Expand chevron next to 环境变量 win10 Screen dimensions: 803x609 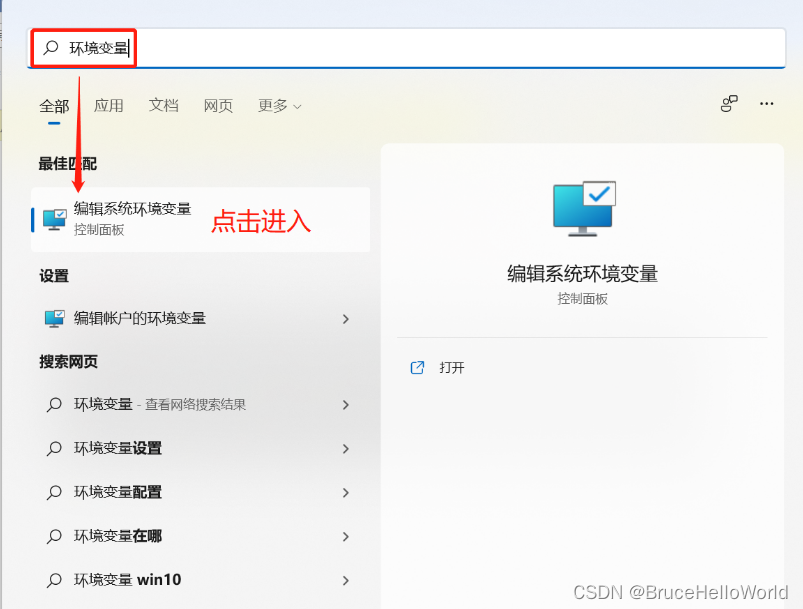[346, 580]
